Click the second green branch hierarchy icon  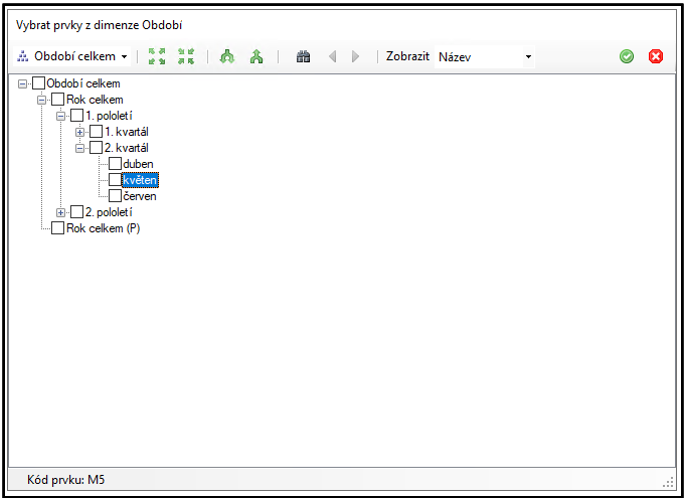256,56
